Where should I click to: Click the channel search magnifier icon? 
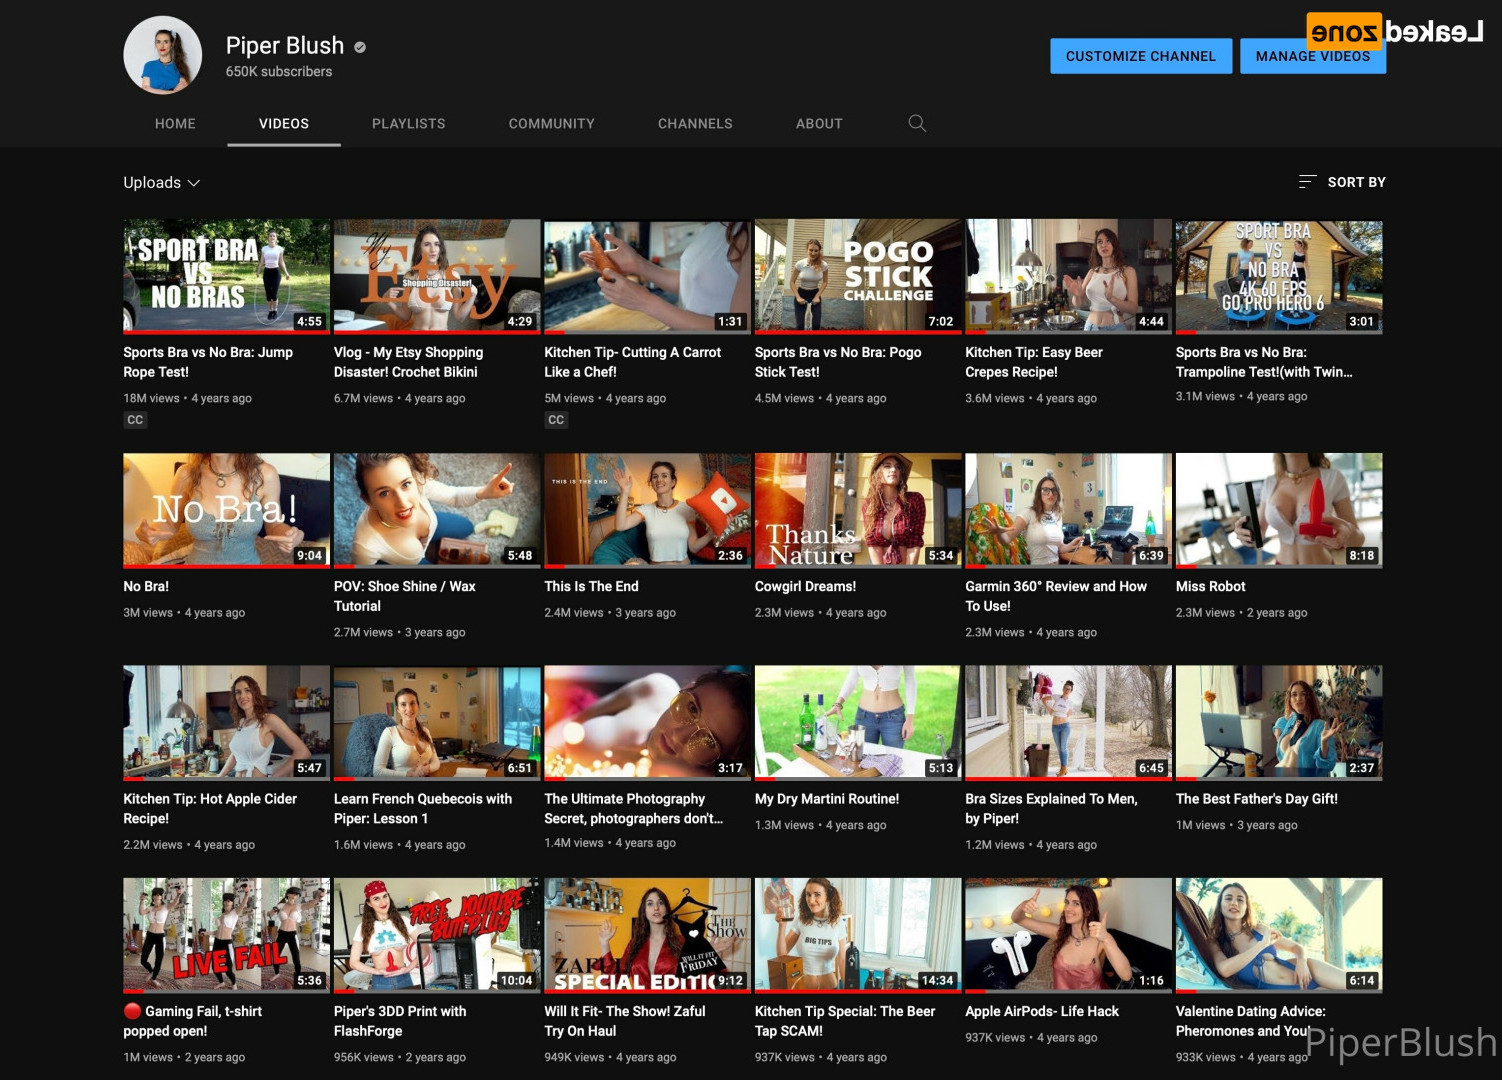tap(917, 123)
